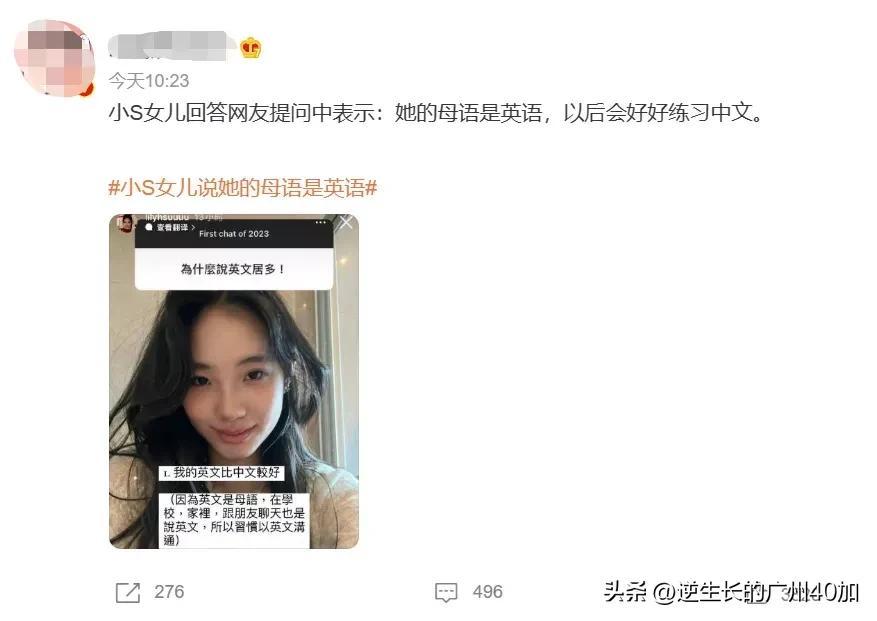Click the small story profile picture
Viewport: 877px width, 621px height.
(x=126, y=222)
